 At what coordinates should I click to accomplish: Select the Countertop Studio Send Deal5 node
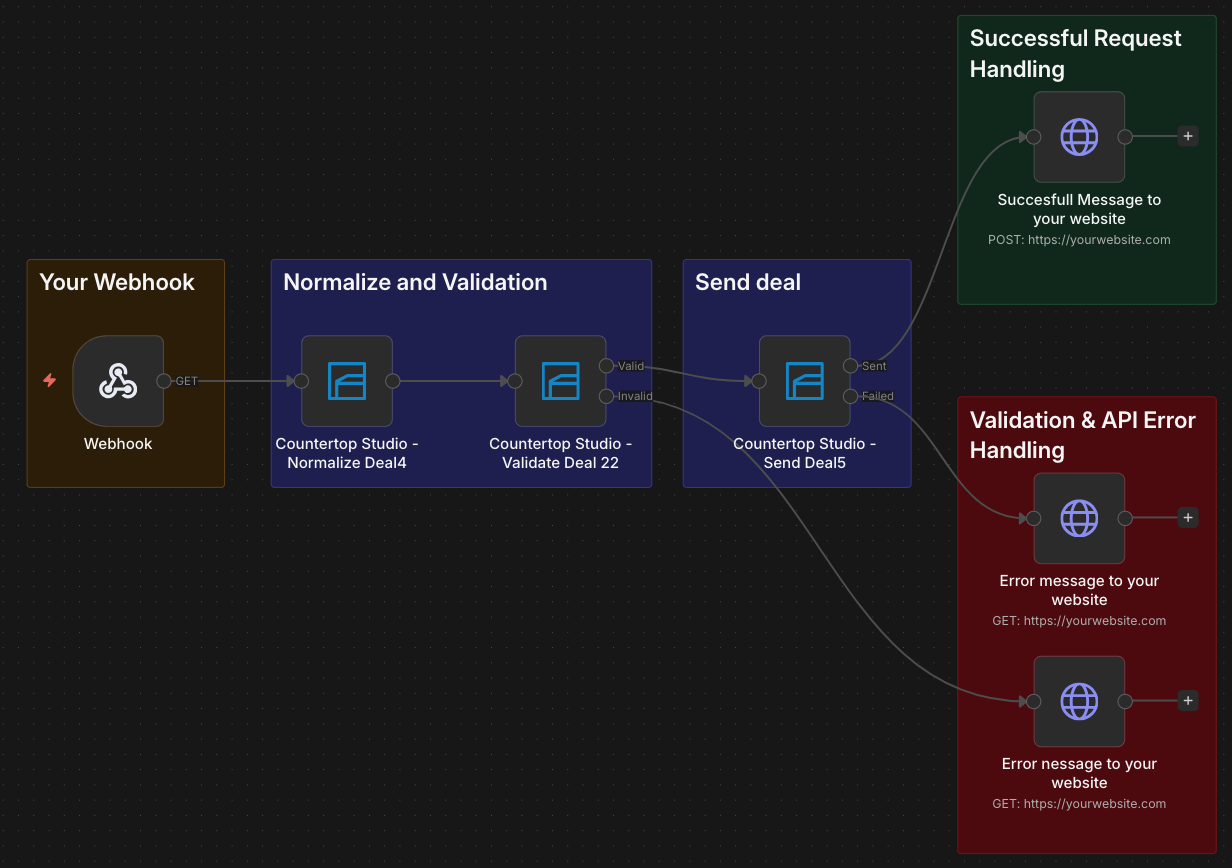[804, 381]
